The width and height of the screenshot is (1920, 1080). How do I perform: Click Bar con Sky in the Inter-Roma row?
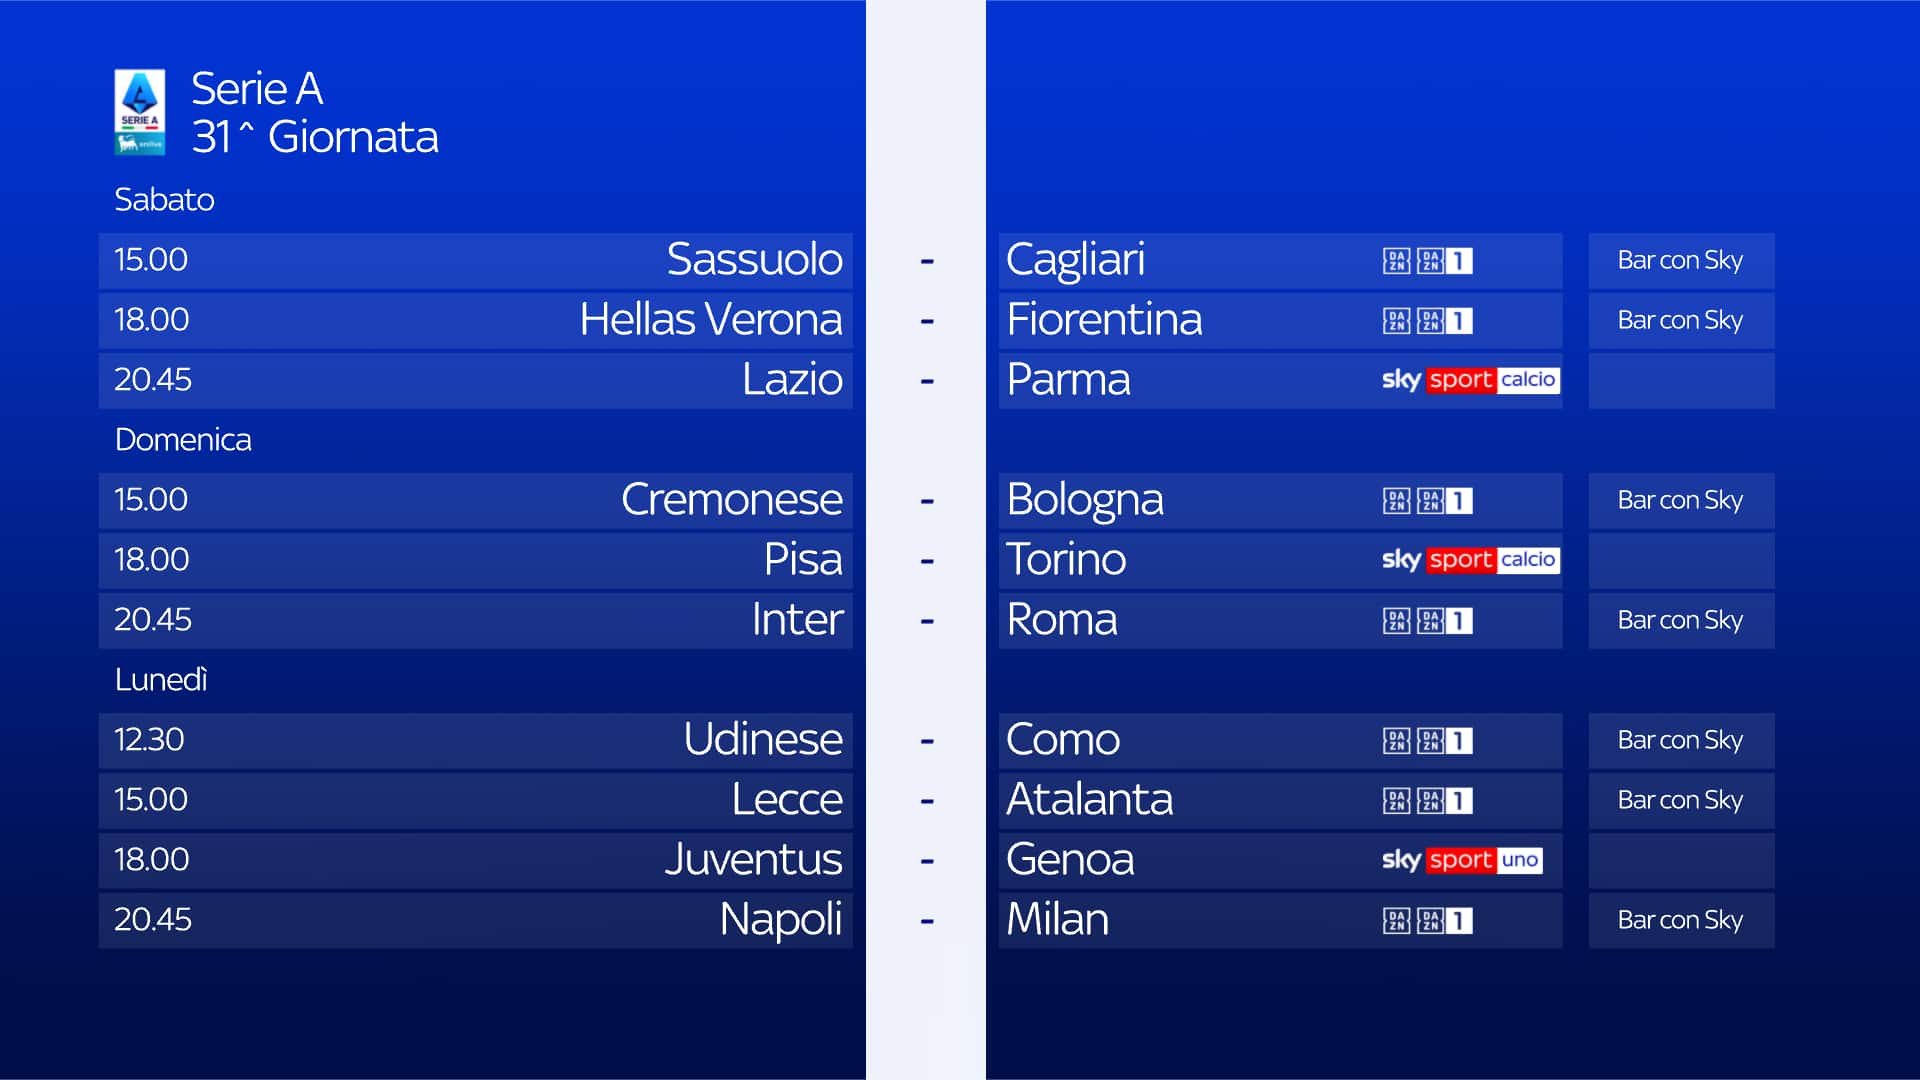(1680, 620)
